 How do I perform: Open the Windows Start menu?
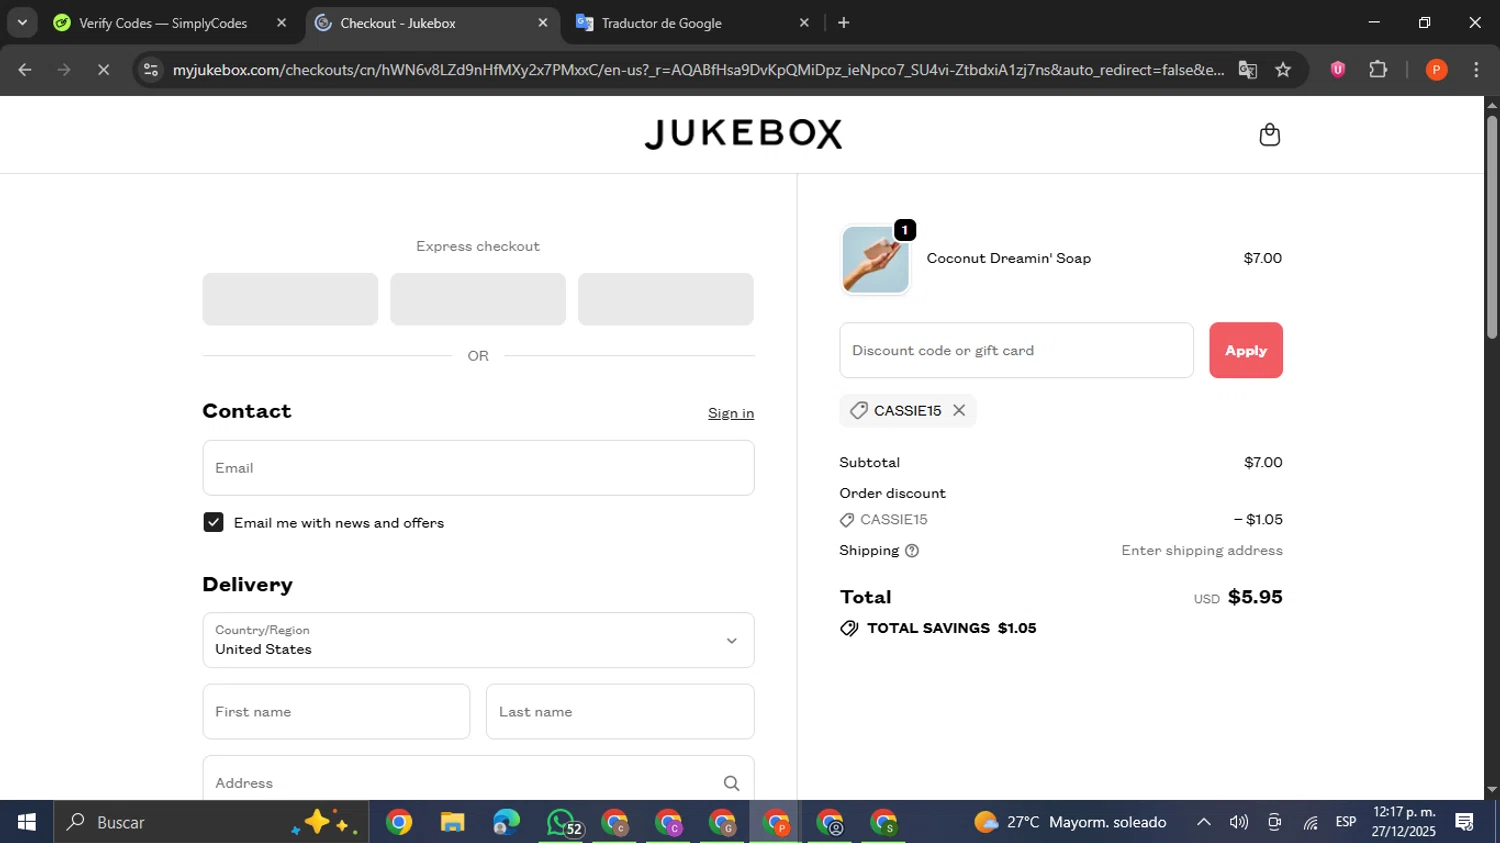click(x=26, y=822)
